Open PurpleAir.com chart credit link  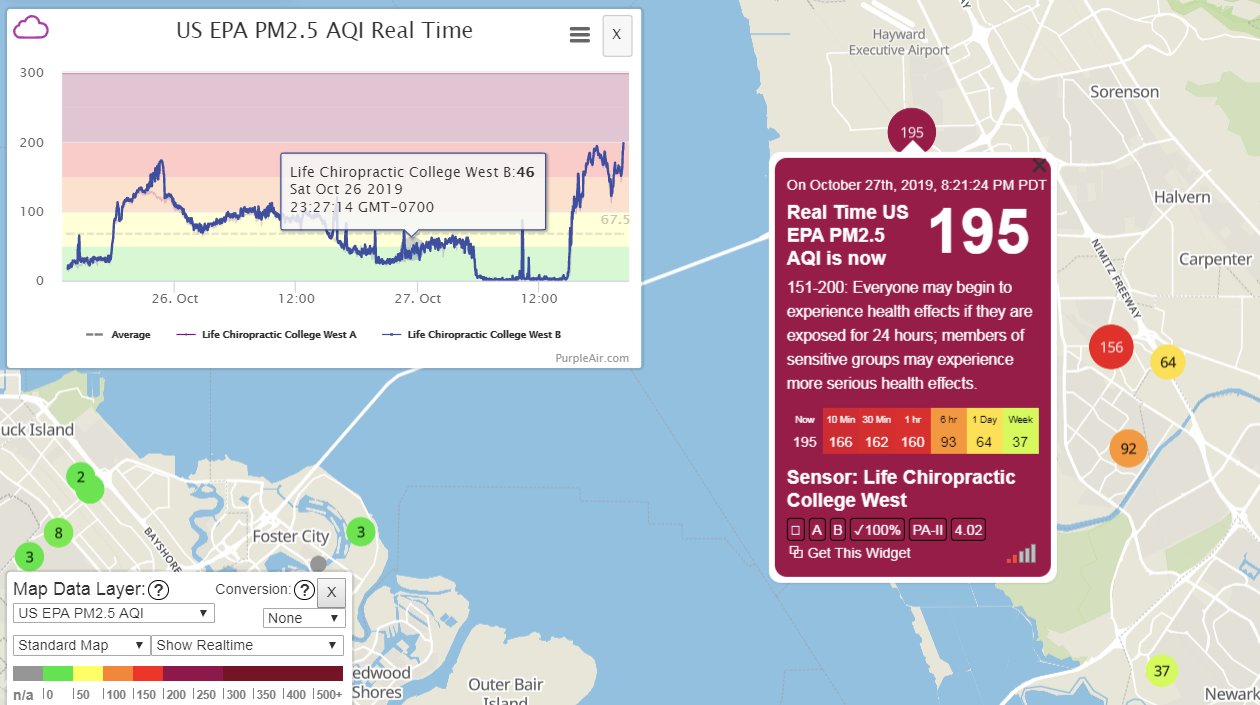click(592, 357)
